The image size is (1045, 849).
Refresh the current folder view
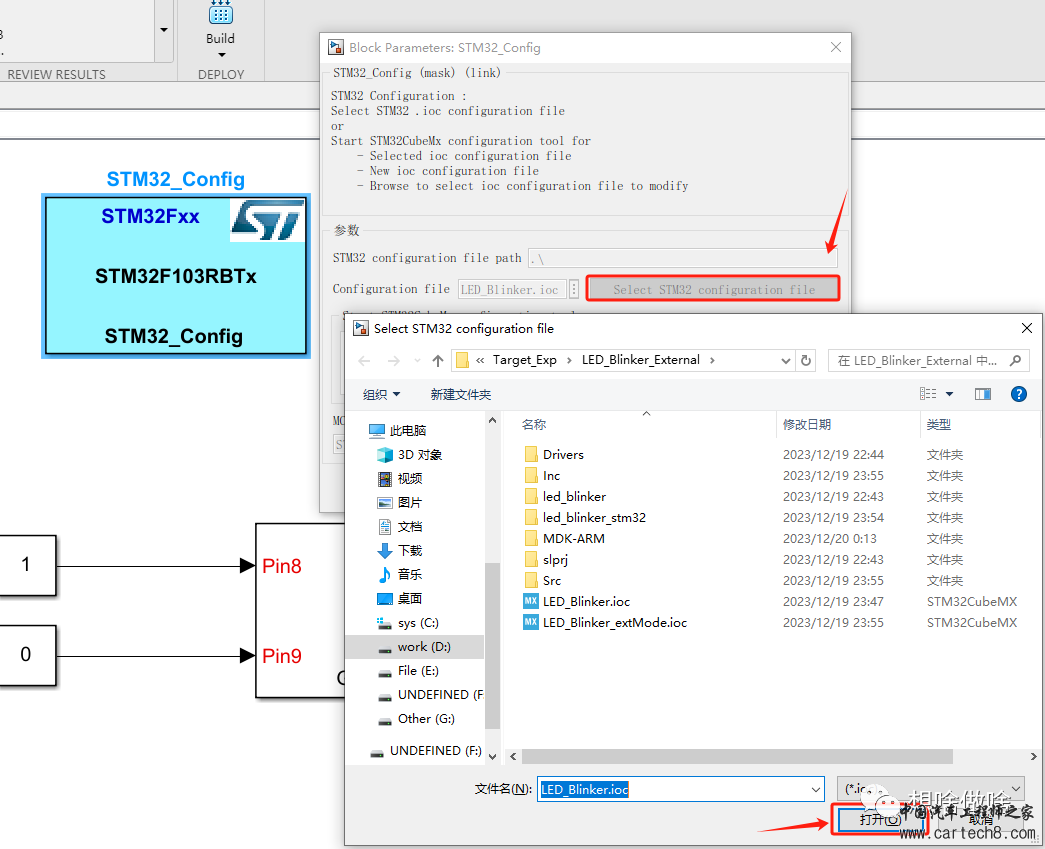point(806,361)
